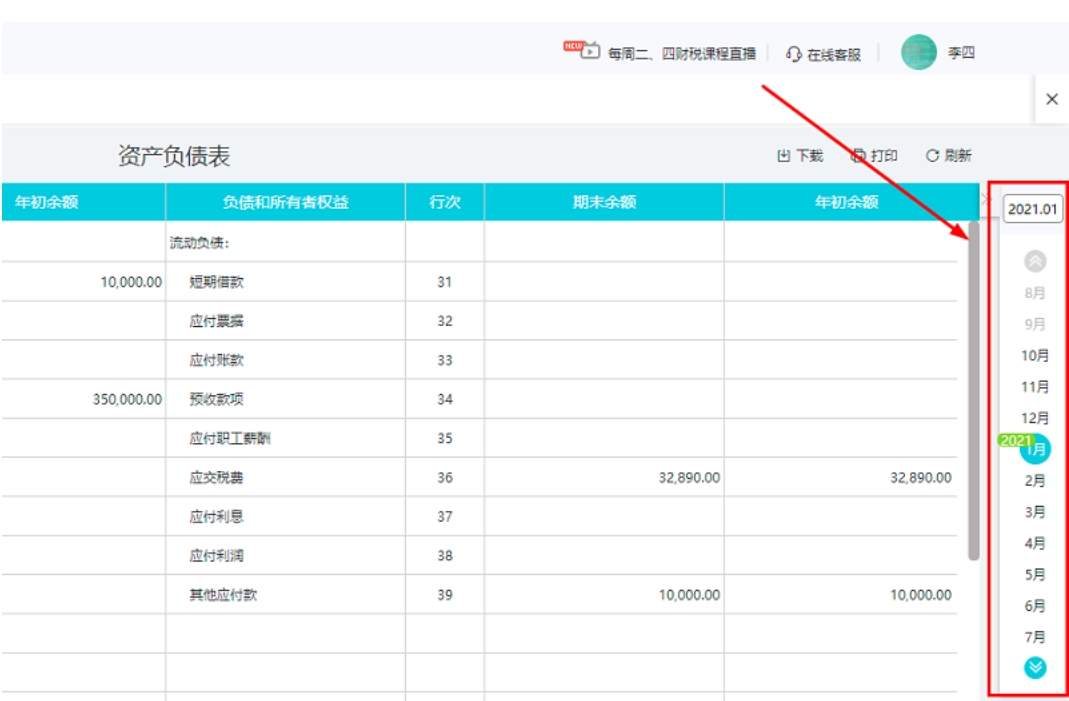Select 11月 in the period timeline
The width and height of the screenshot is (1069, 701).
1035,387
